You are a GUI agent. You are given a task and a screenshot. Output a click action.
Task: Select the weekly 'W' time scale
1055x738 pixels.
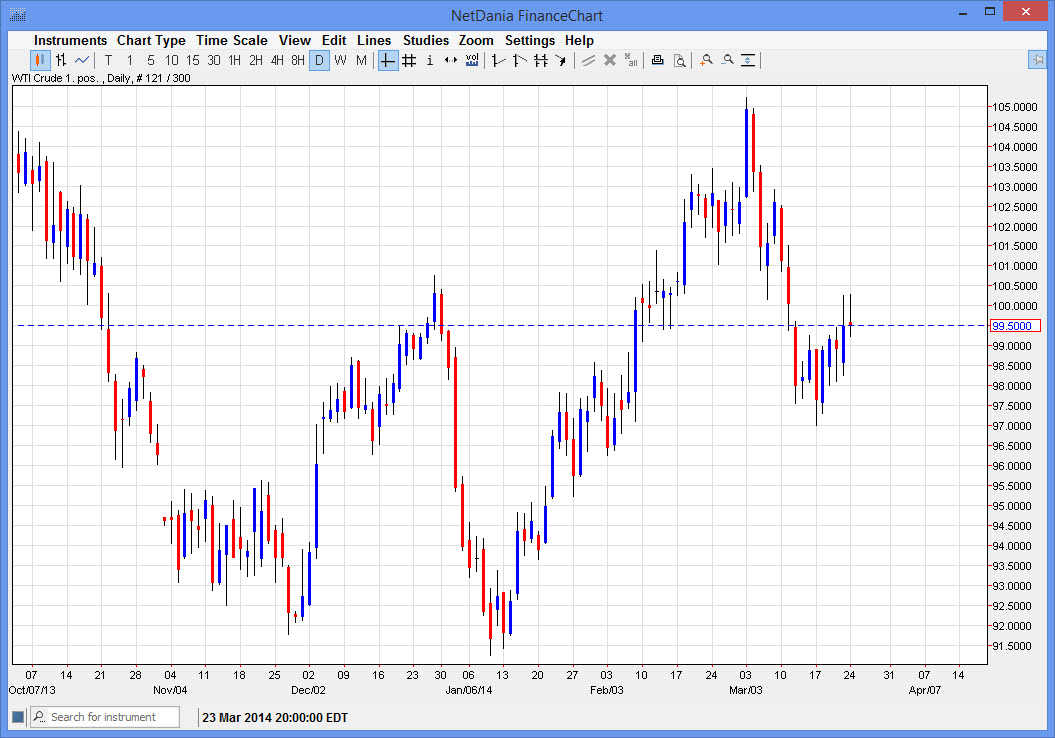pos(340,60)
